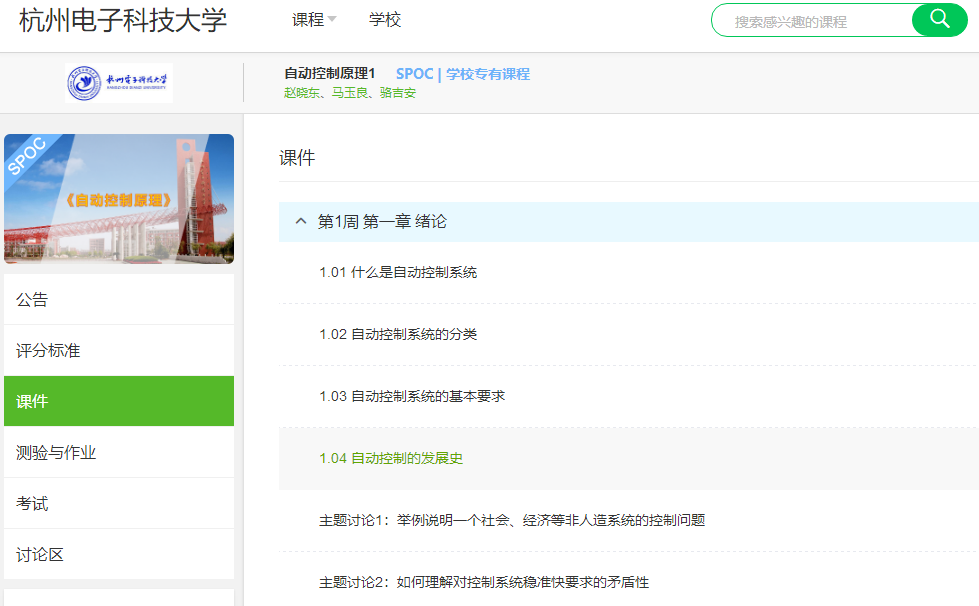979x606 pixels.
Task: Click instructor name 赵晓东
Action: click(x=302, y=93)
